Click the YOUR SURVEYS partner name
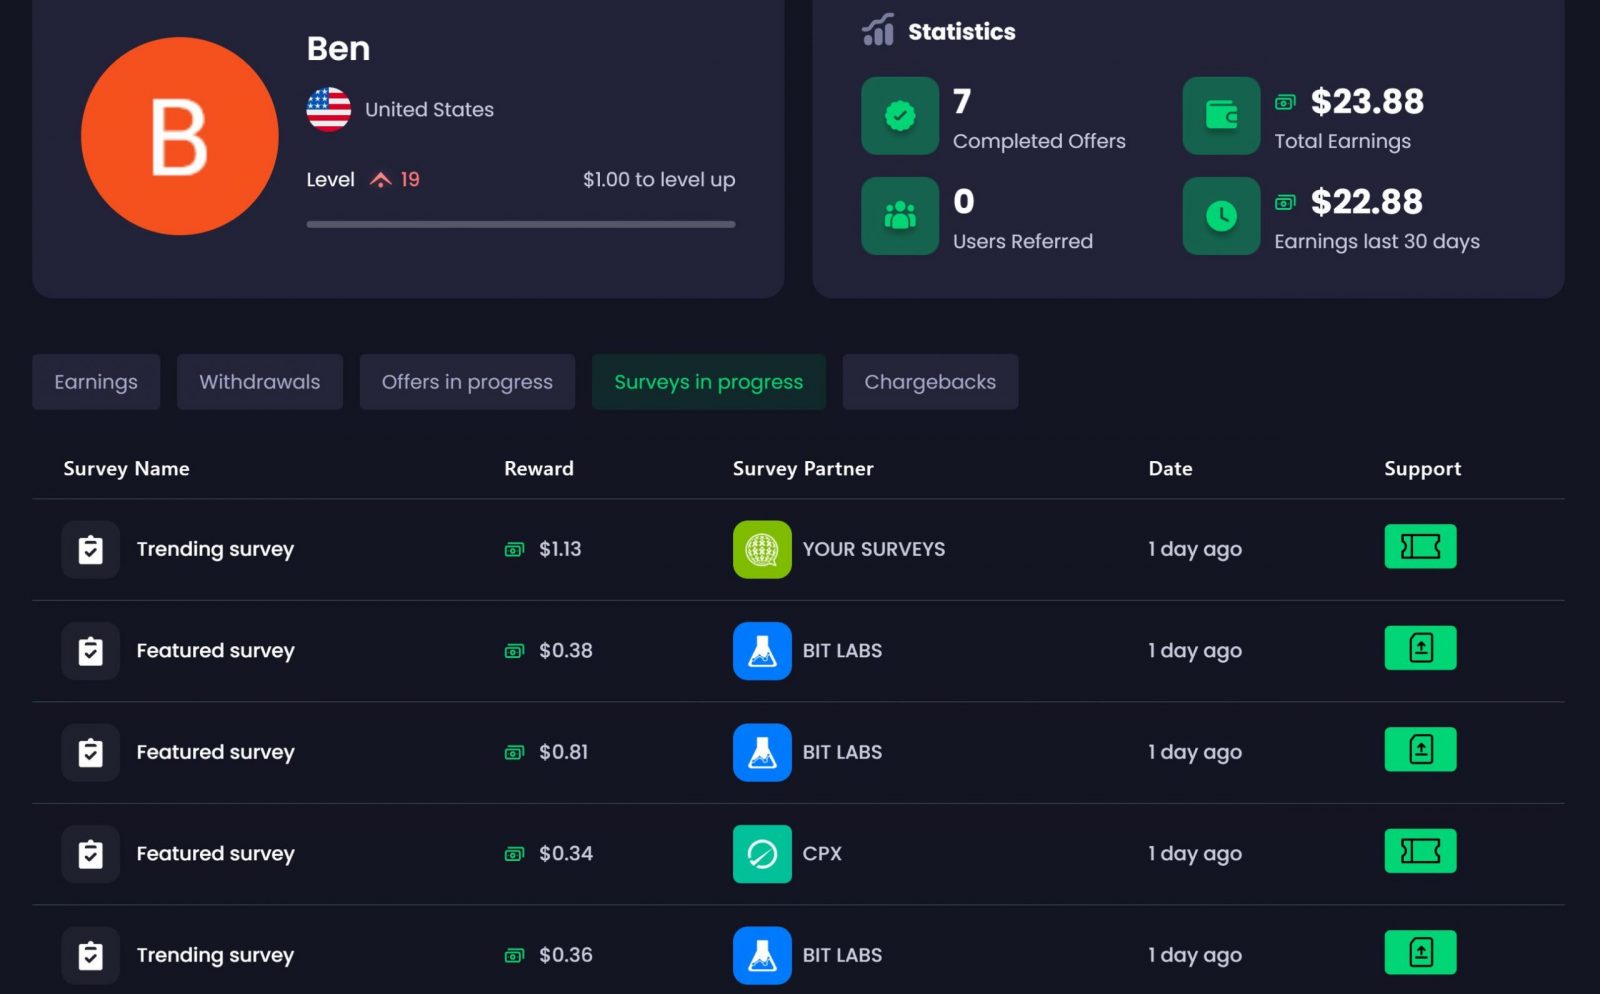The image size is (1600, 994). 874,550
